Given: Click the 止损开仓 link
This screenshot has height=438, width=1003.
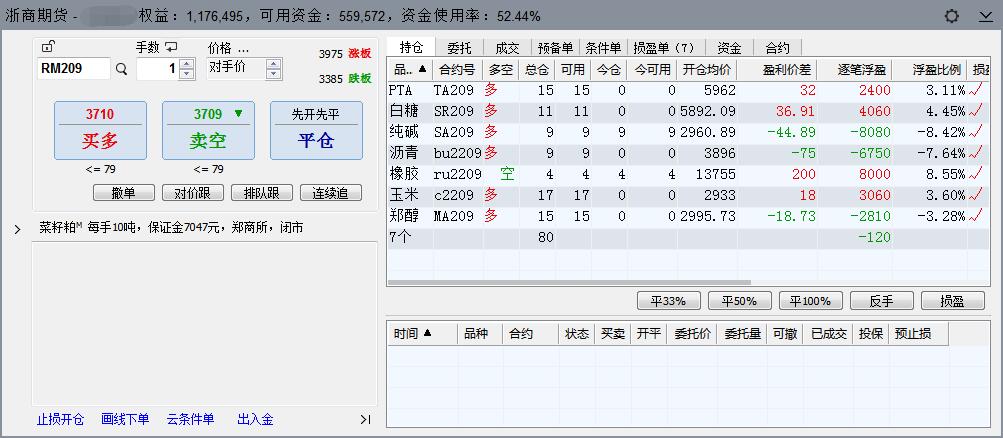Looking at the screenshot, I should (x=60, y=419).
